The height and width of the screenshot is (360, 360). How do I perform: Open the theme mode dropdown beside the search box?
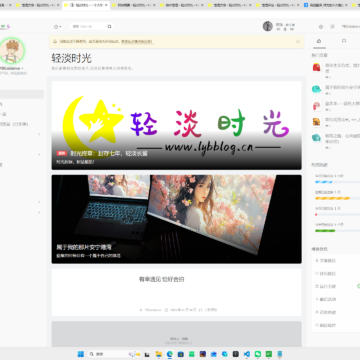57,27
